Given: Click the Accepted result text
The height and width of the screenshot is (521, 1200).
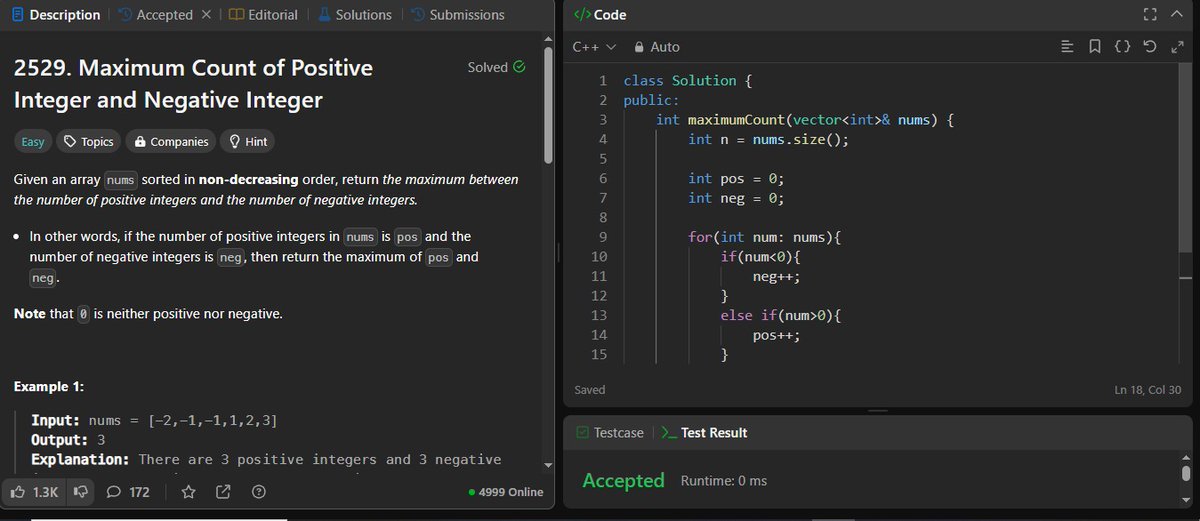Looking at the screenshot, I should coord(623,481).
